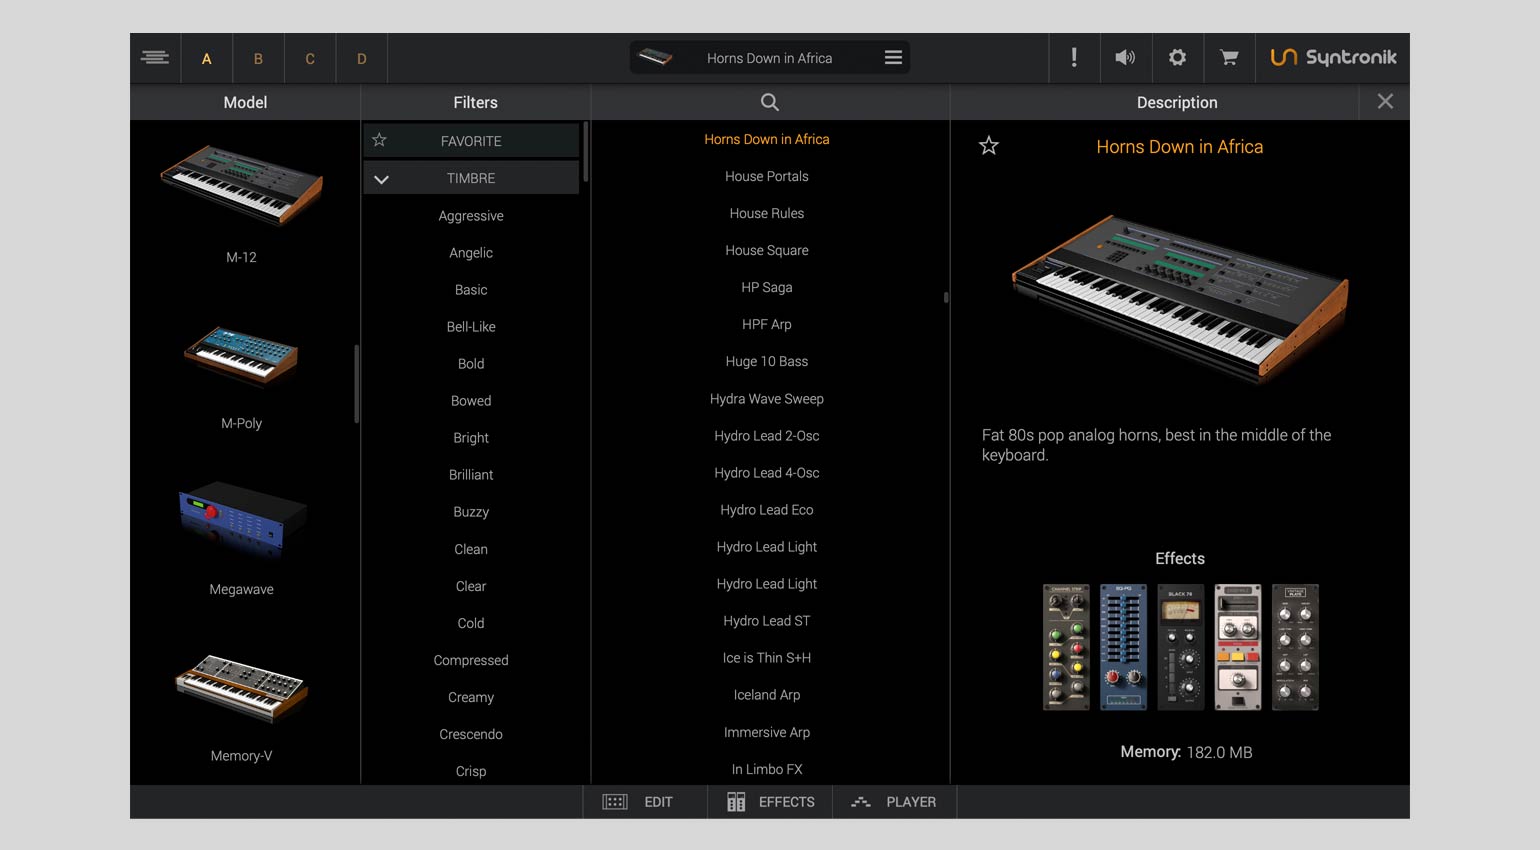Open preset menu beside Horns Down in Africa
1540x850 pixels.
(x=893, y=58)
